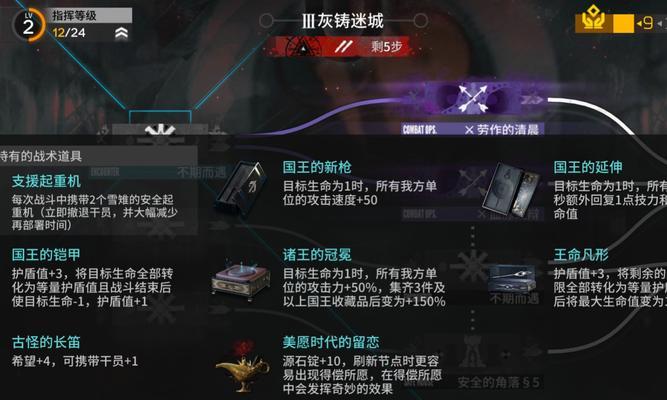Click the small arrow beside number 9
Viewport: 667px width, 400px height.
tap(639, 23)
